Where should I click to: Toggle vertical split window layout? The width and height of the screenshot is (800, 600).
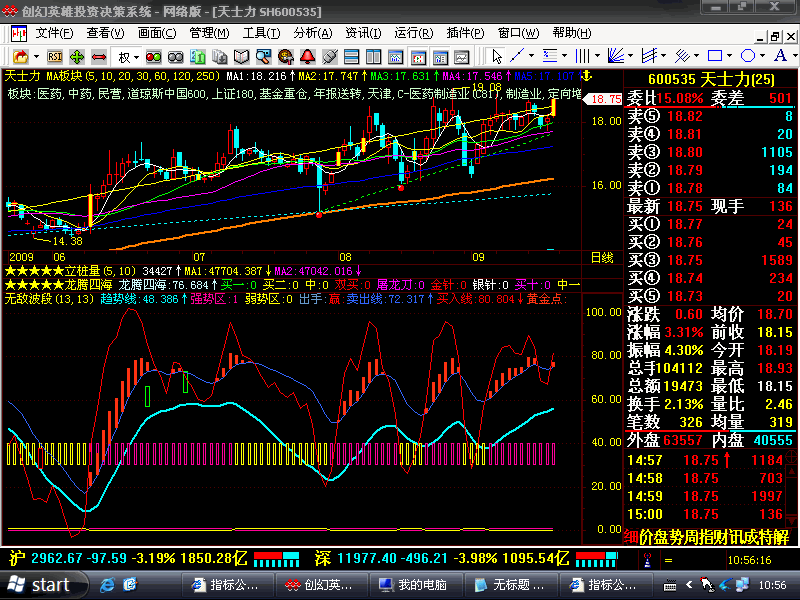click(x=373, y=56)
